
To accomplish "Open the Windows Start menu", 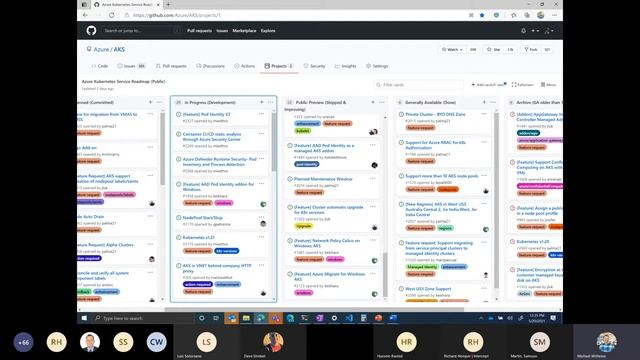I will [84, 318].
